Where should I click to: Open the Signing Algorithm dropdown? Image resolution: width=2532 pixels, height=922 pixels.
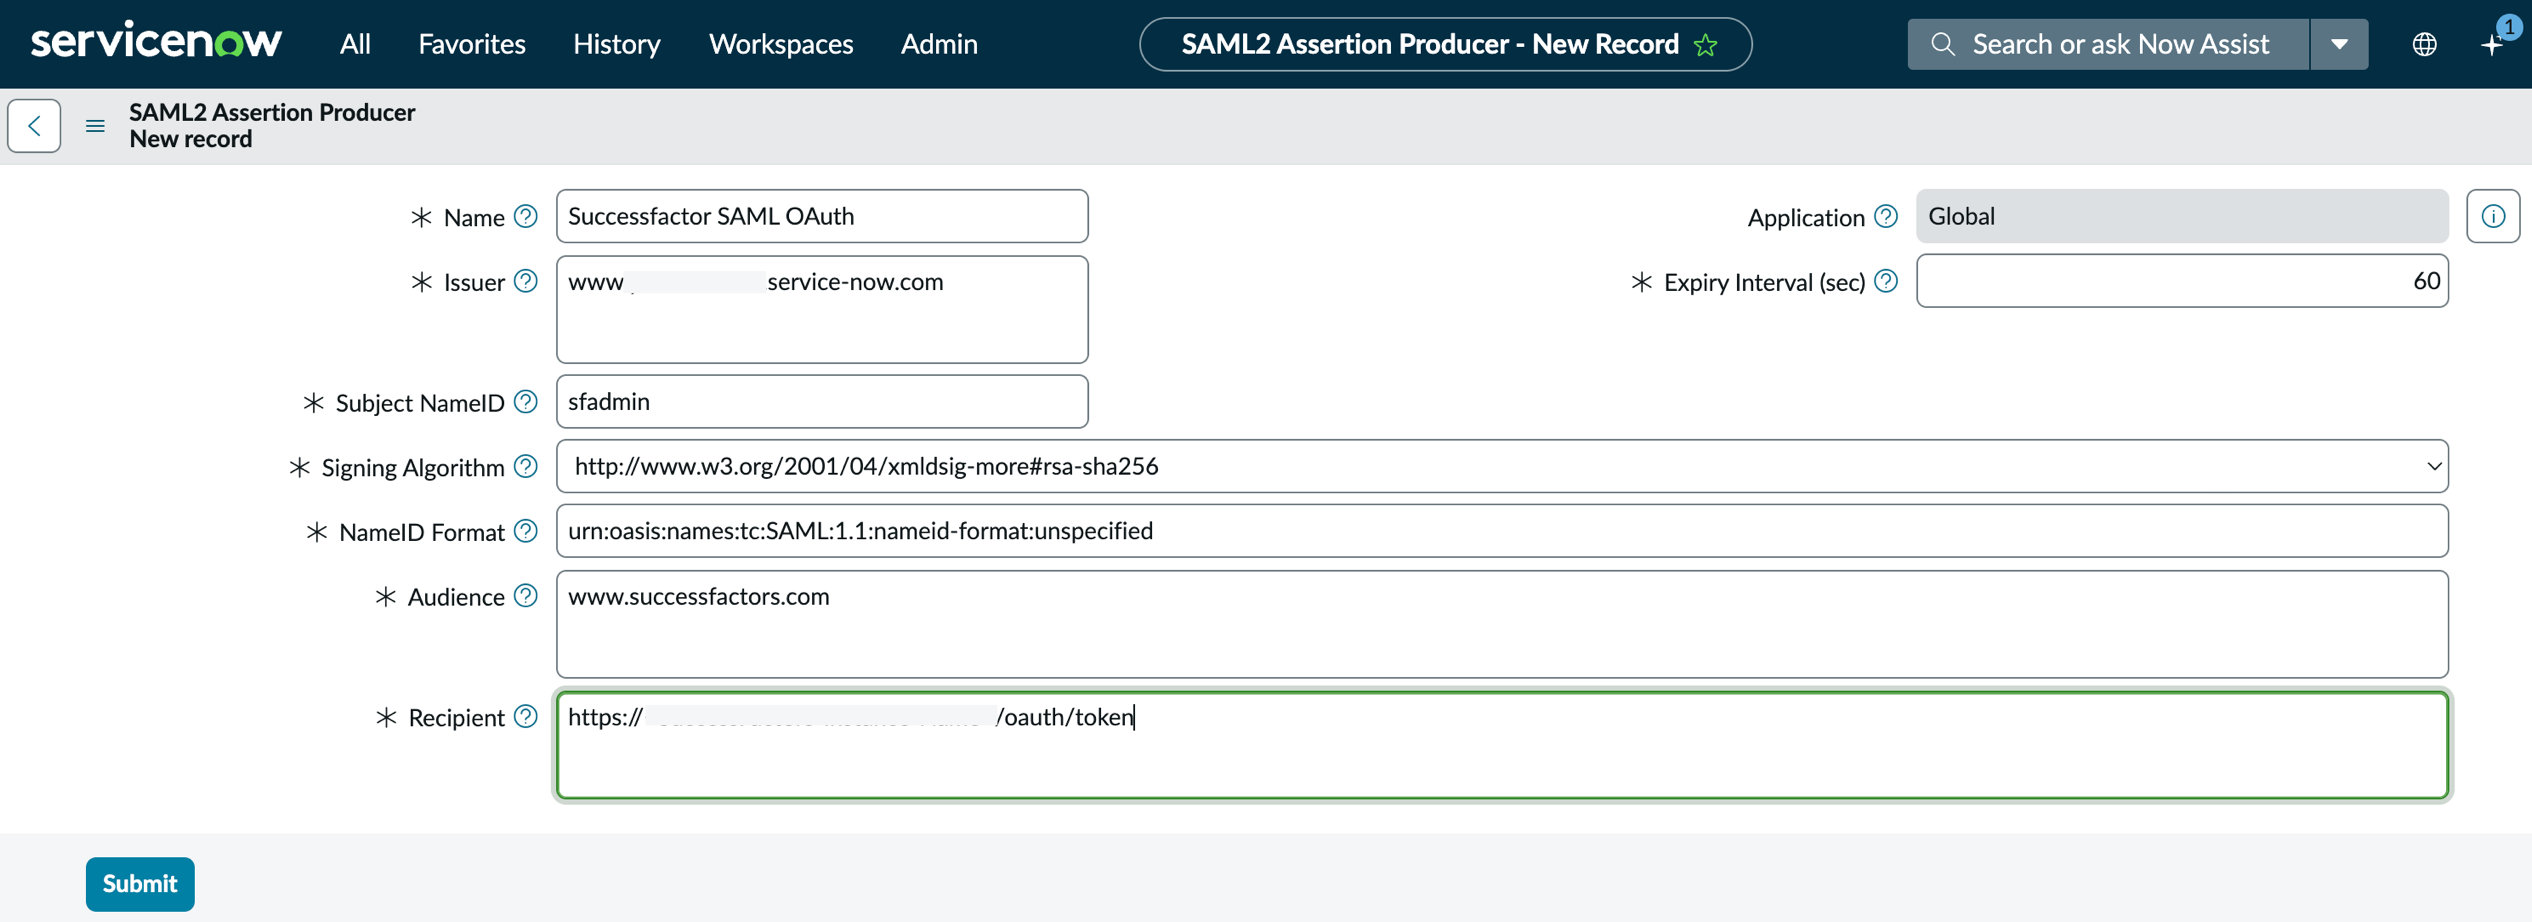coord(1502,466)
